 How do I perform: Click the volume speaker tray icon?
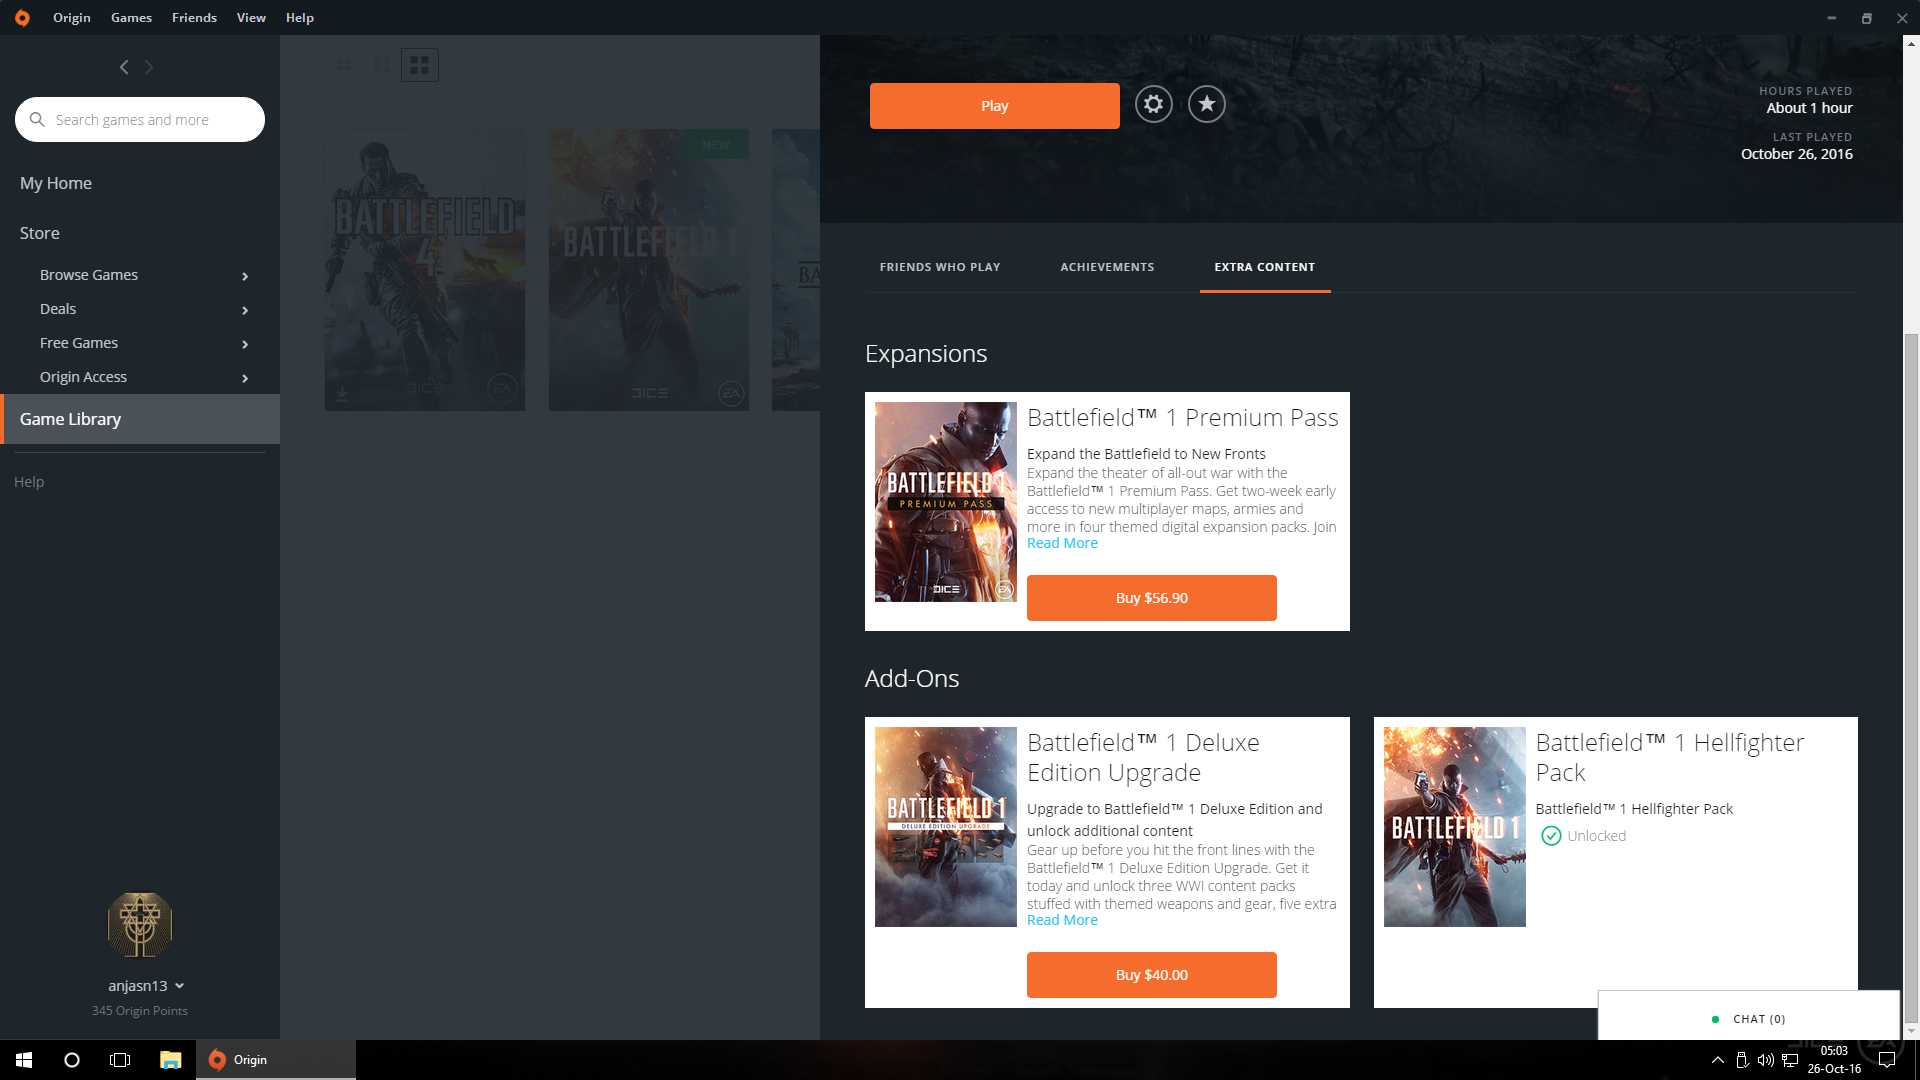coord(1766,1060)
